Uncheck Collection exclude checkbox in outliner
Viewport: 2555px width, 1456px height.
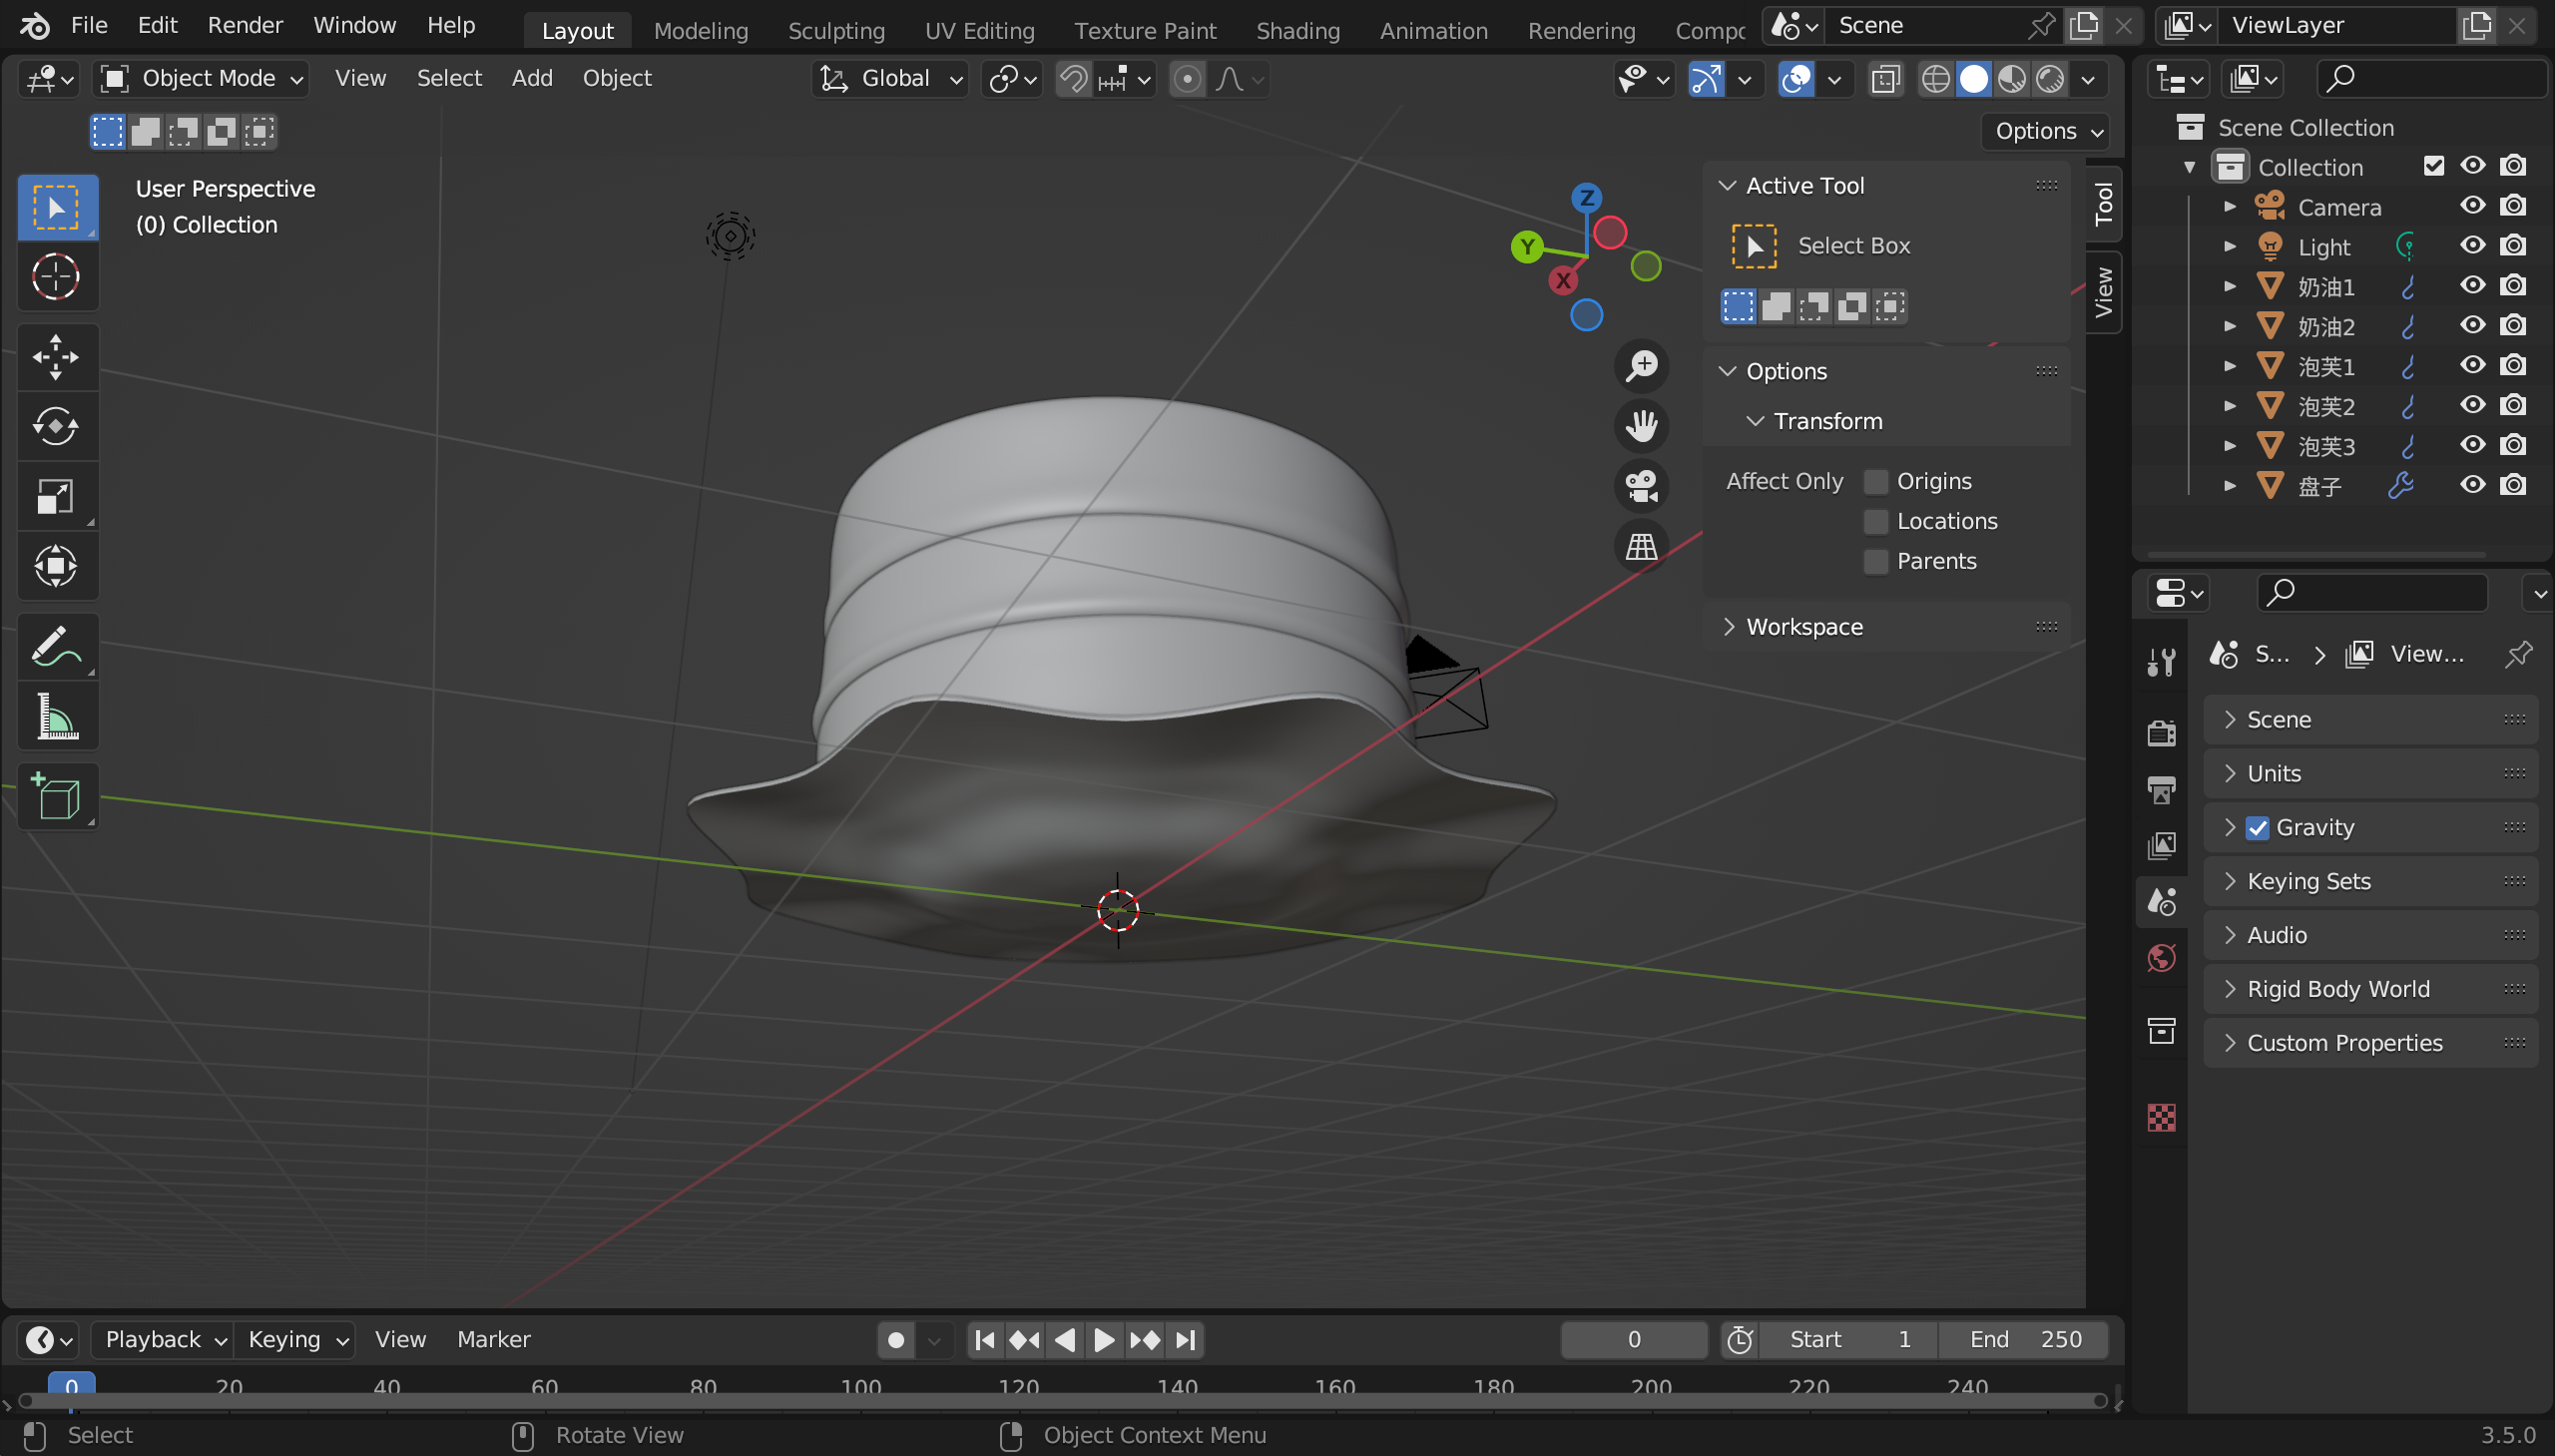click(2433, 166)
